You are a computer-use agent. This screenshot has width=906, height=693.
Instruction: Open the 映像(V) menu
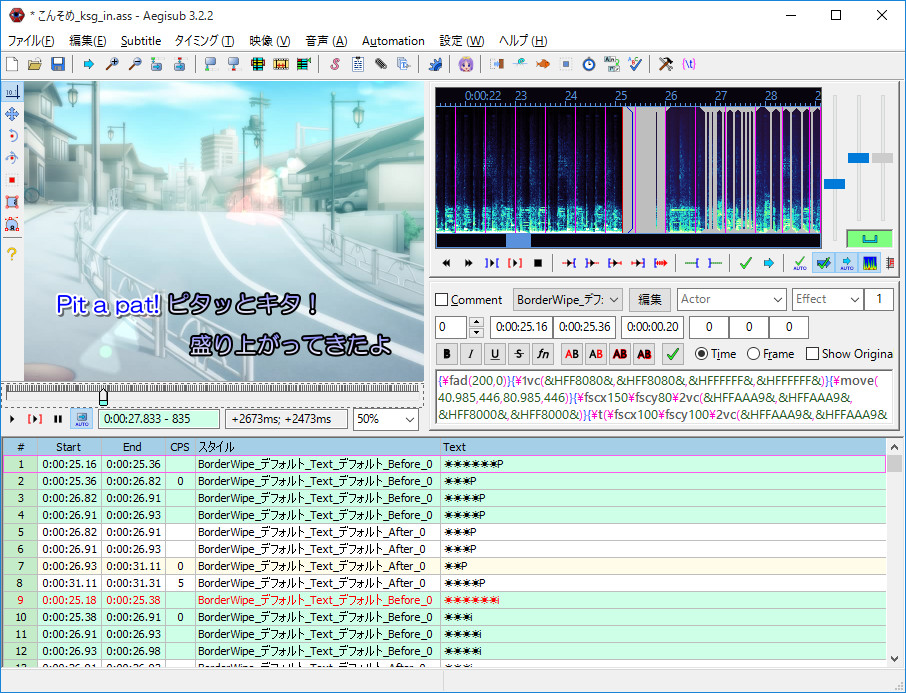pos(270,41)
